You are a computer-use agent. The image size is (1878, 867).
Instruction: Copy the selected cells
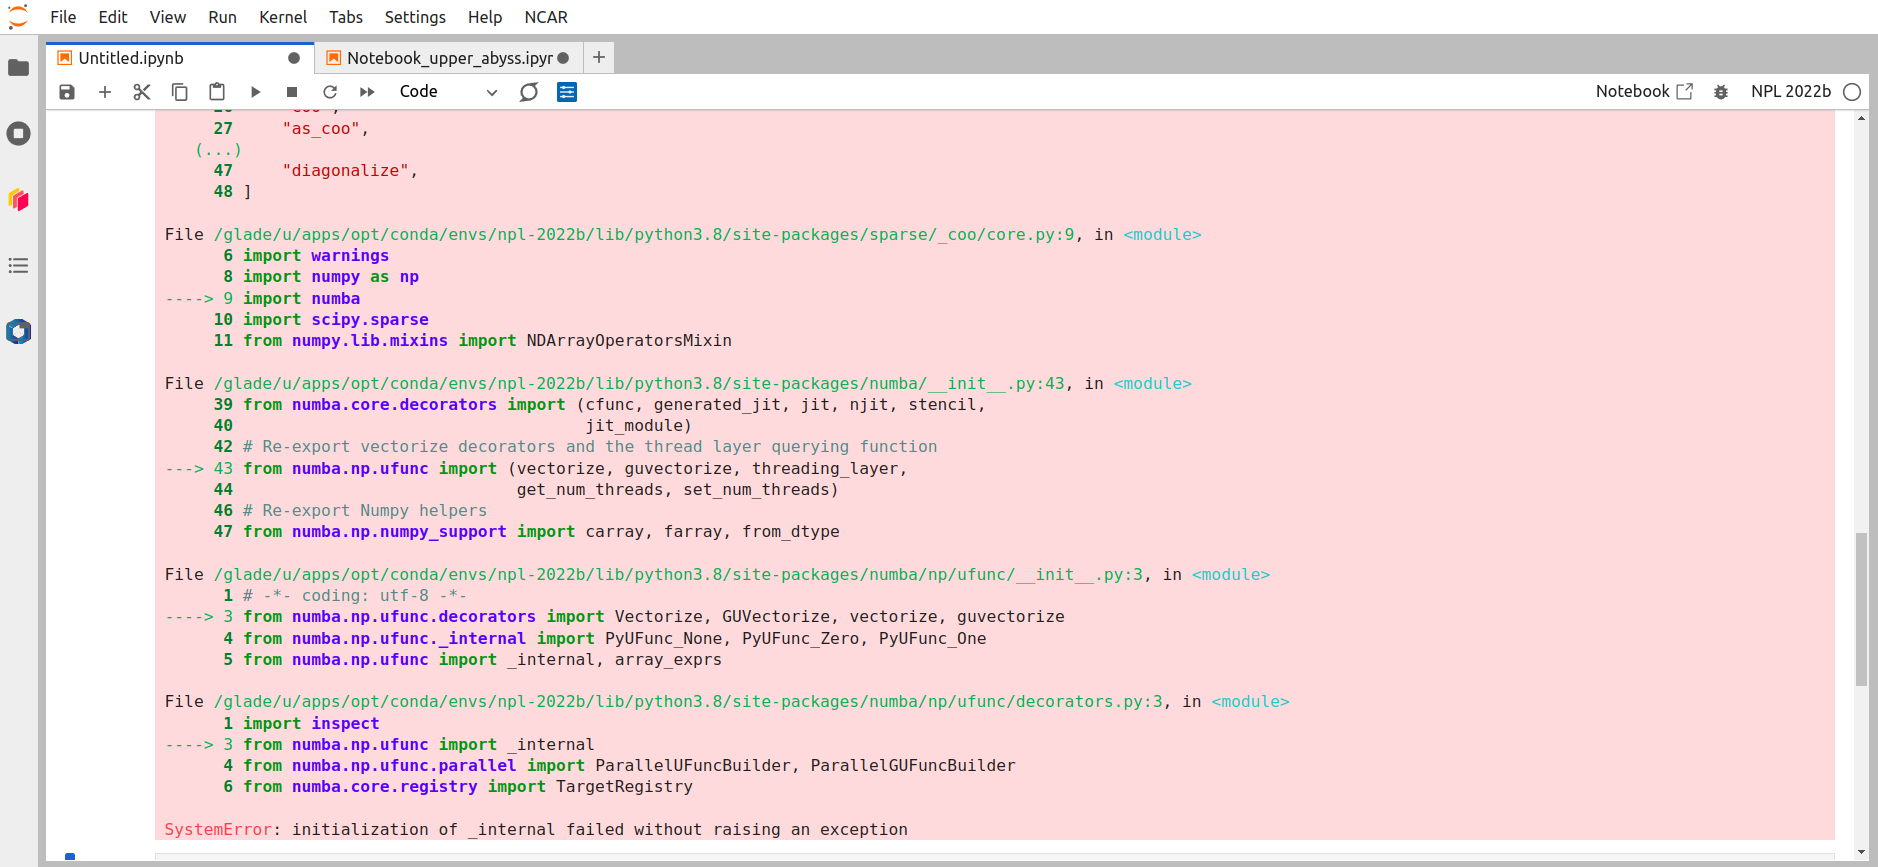click(x=180, y=92)
